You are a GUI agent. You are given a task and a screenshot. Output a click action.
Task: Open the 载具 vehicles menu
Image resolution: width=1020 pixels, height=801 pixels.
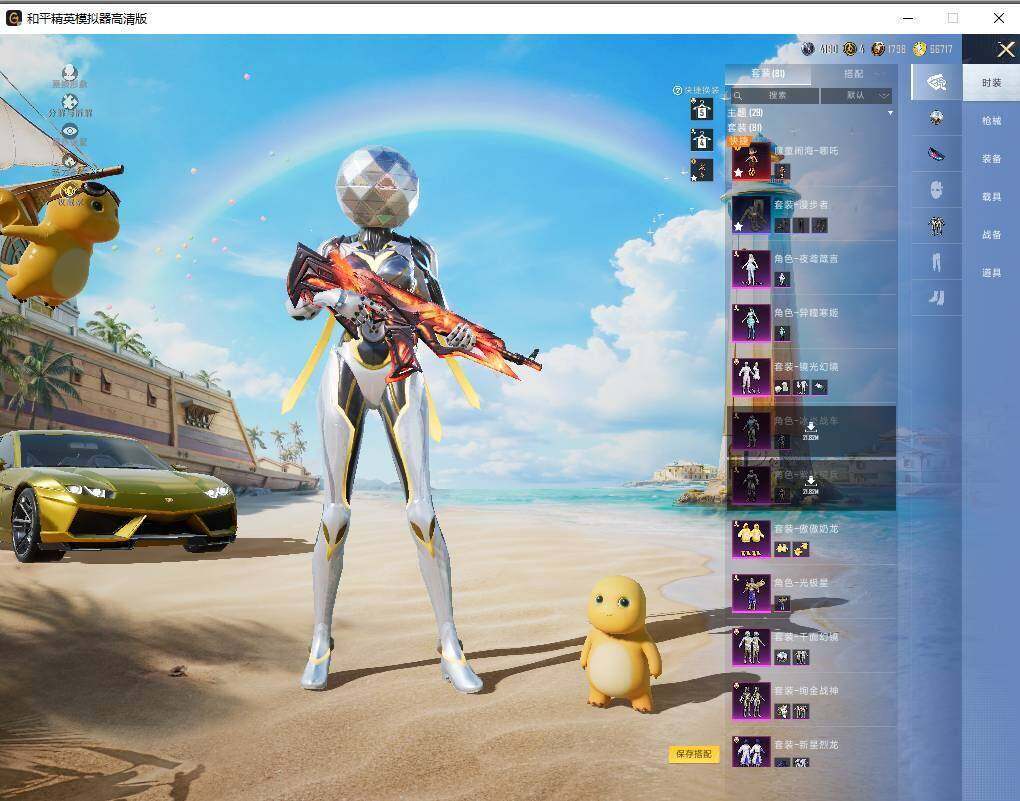[x=991, y=197]
